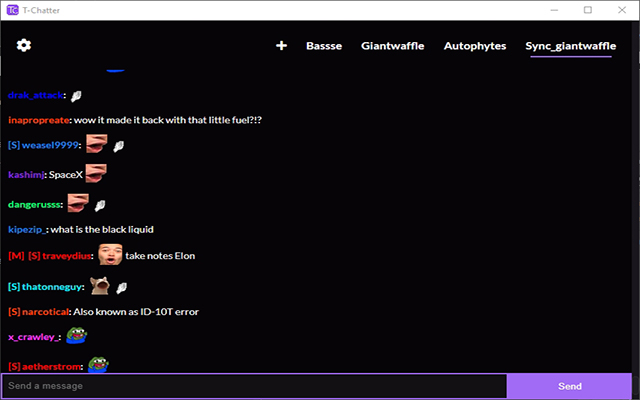The image size is (640, 400).
Task: Click the face emote in traveydius's message
Action: tap(110, 254)
